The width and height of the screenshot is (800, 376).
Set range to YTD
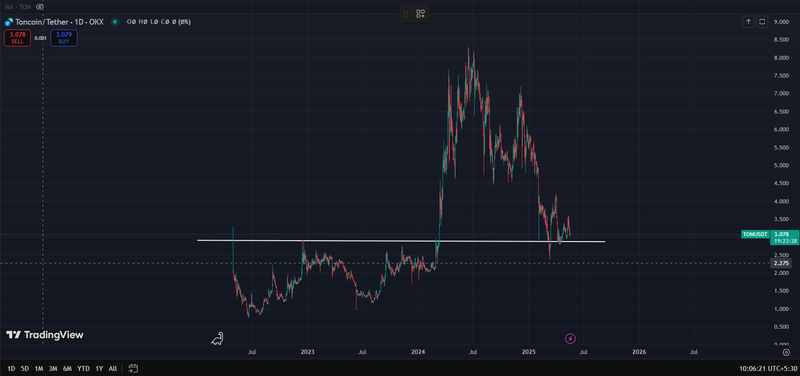coord(84,368)
